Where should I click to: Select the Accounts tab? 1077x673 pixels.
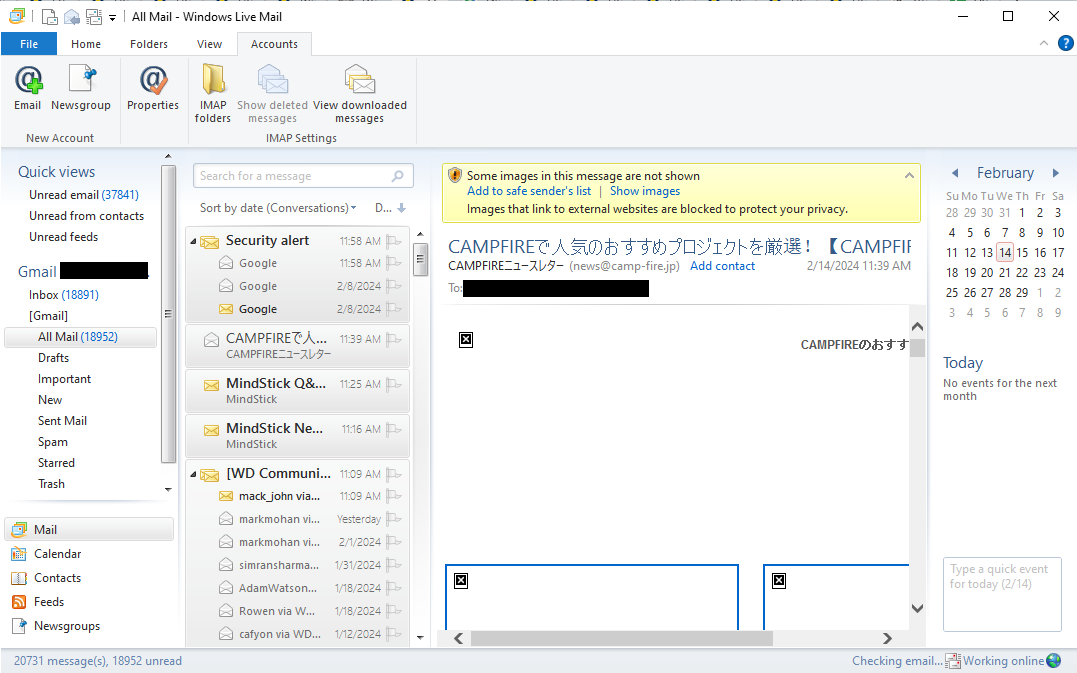coord(274,44)
